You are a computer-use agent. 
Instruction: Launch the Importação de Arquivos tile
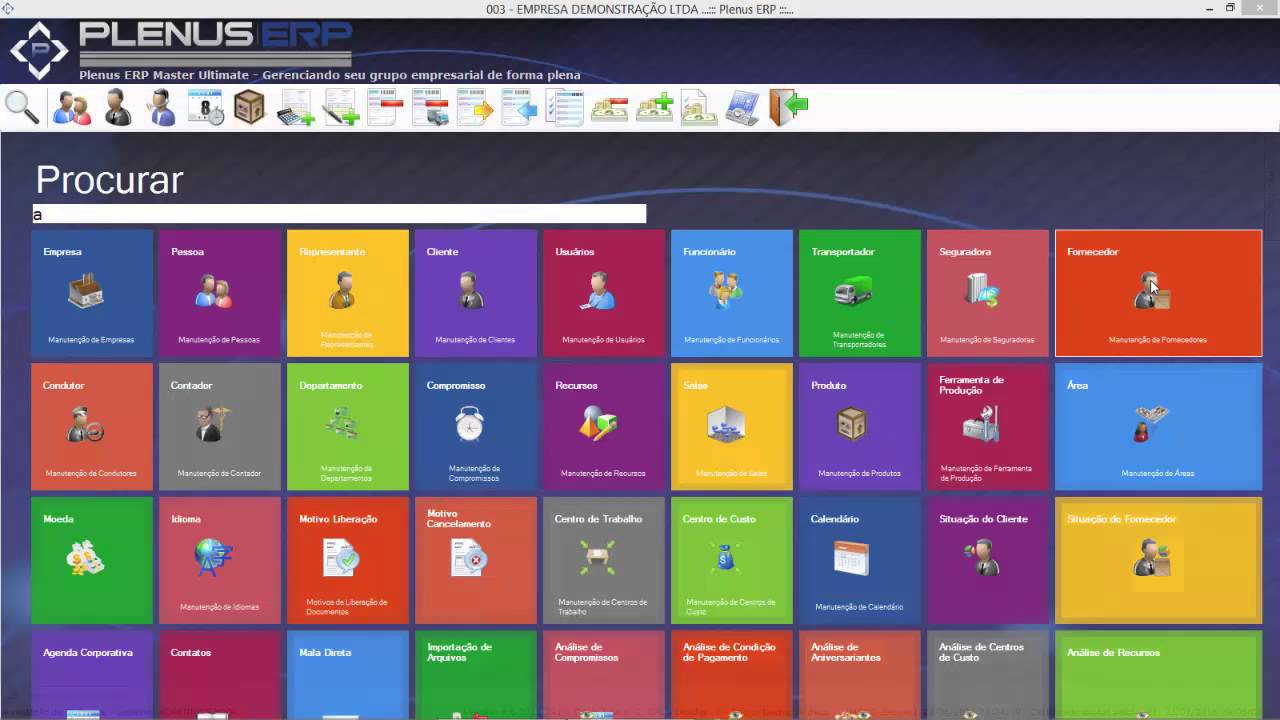[x=476, y=675]
